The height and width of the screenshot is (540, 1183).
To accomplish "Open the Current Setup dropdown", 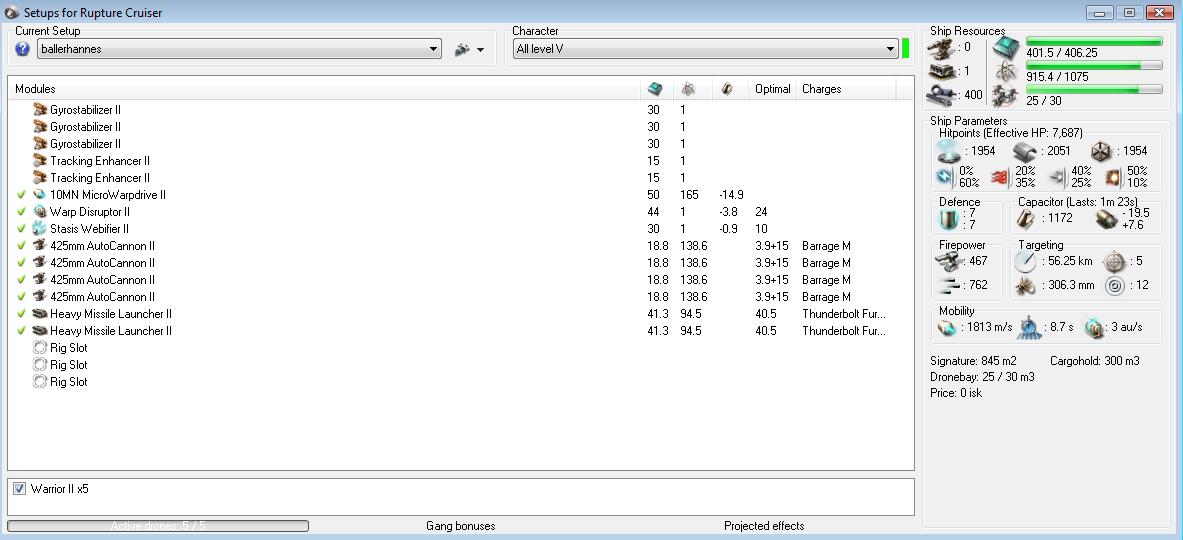I will point(238,49).
